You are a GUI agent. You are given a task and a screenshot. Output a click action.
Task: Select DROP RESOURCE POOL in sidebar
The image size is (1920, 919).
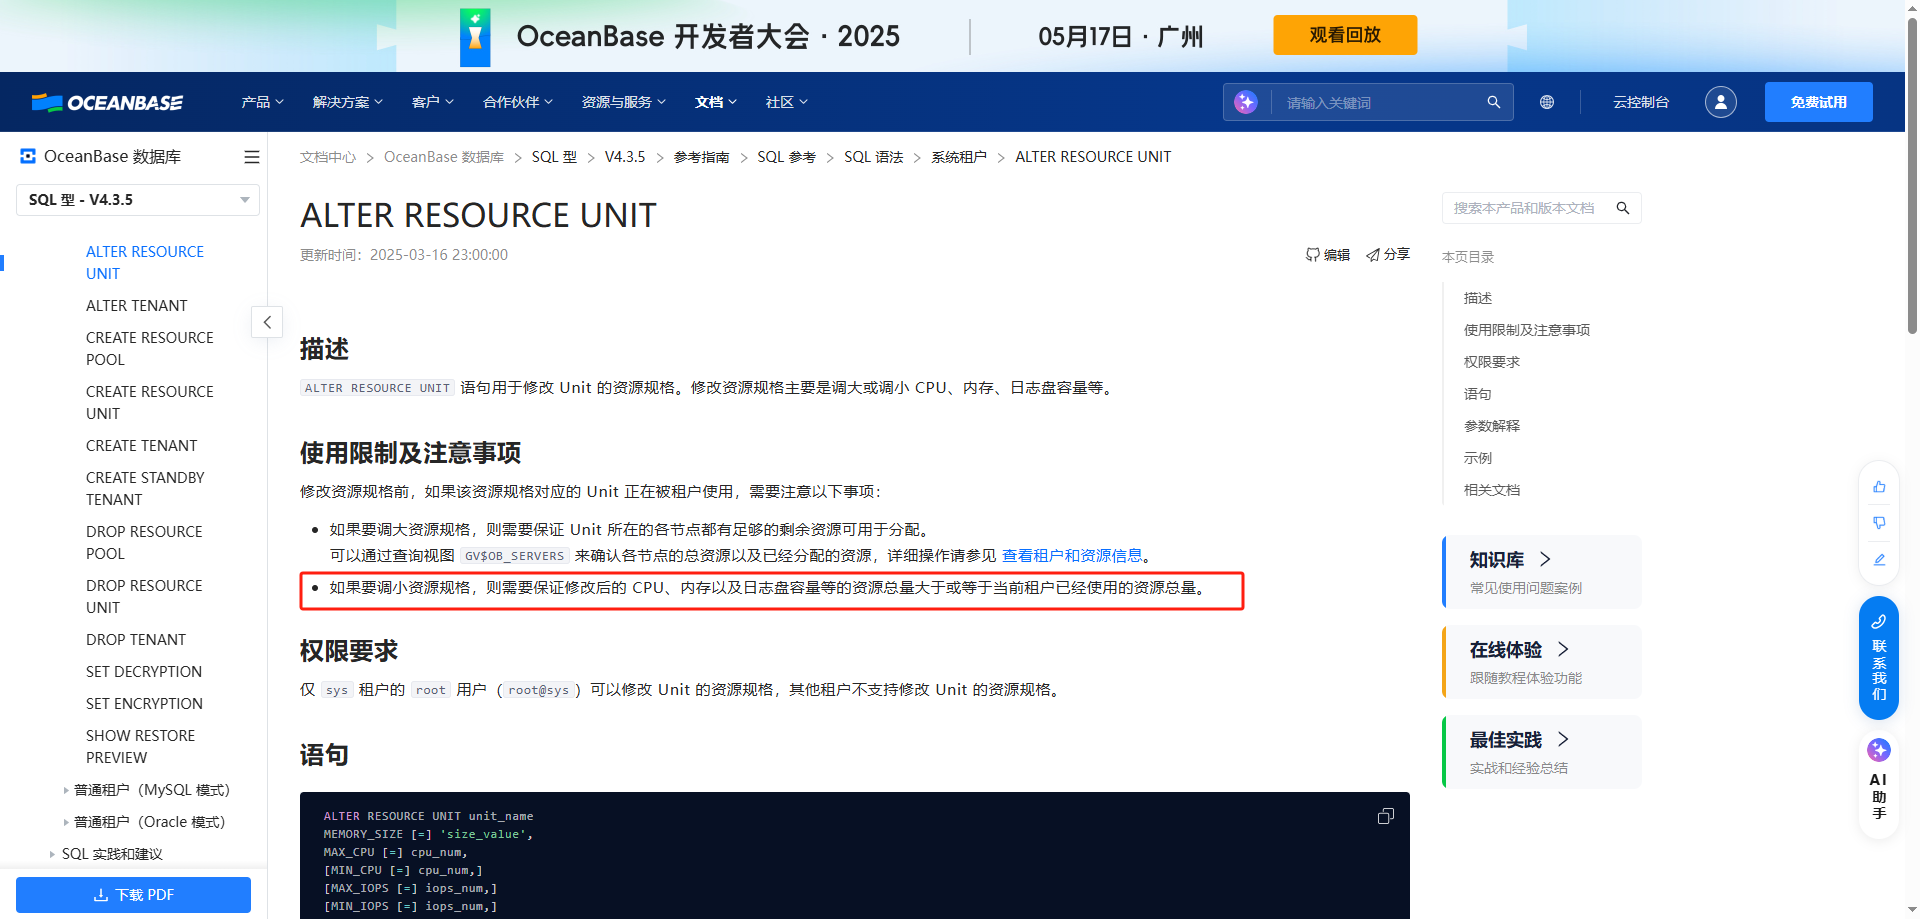point(145,543)
